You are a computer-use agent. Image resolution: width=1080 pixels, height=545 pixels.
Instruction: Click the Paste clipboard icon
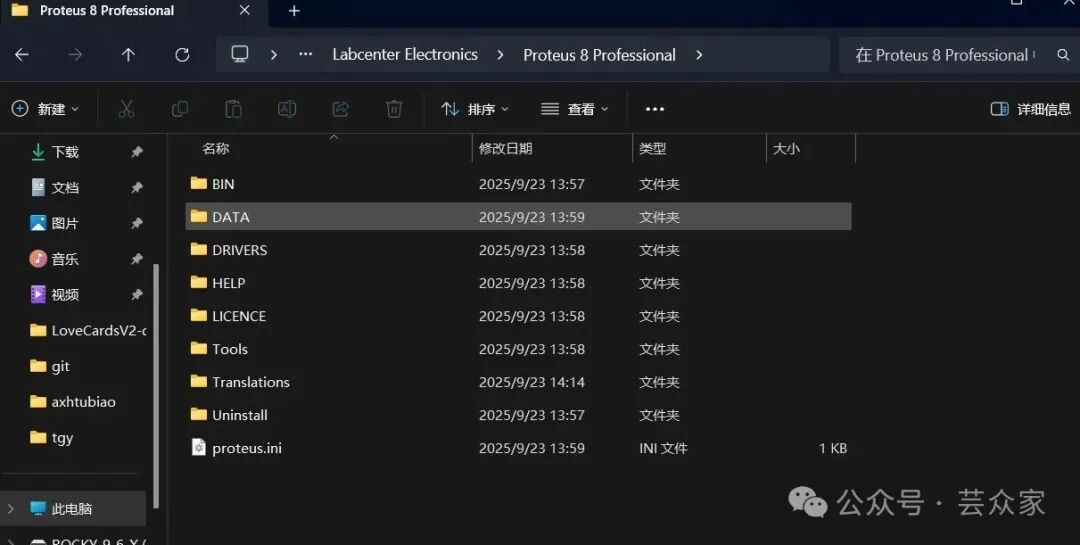point(233,109)
